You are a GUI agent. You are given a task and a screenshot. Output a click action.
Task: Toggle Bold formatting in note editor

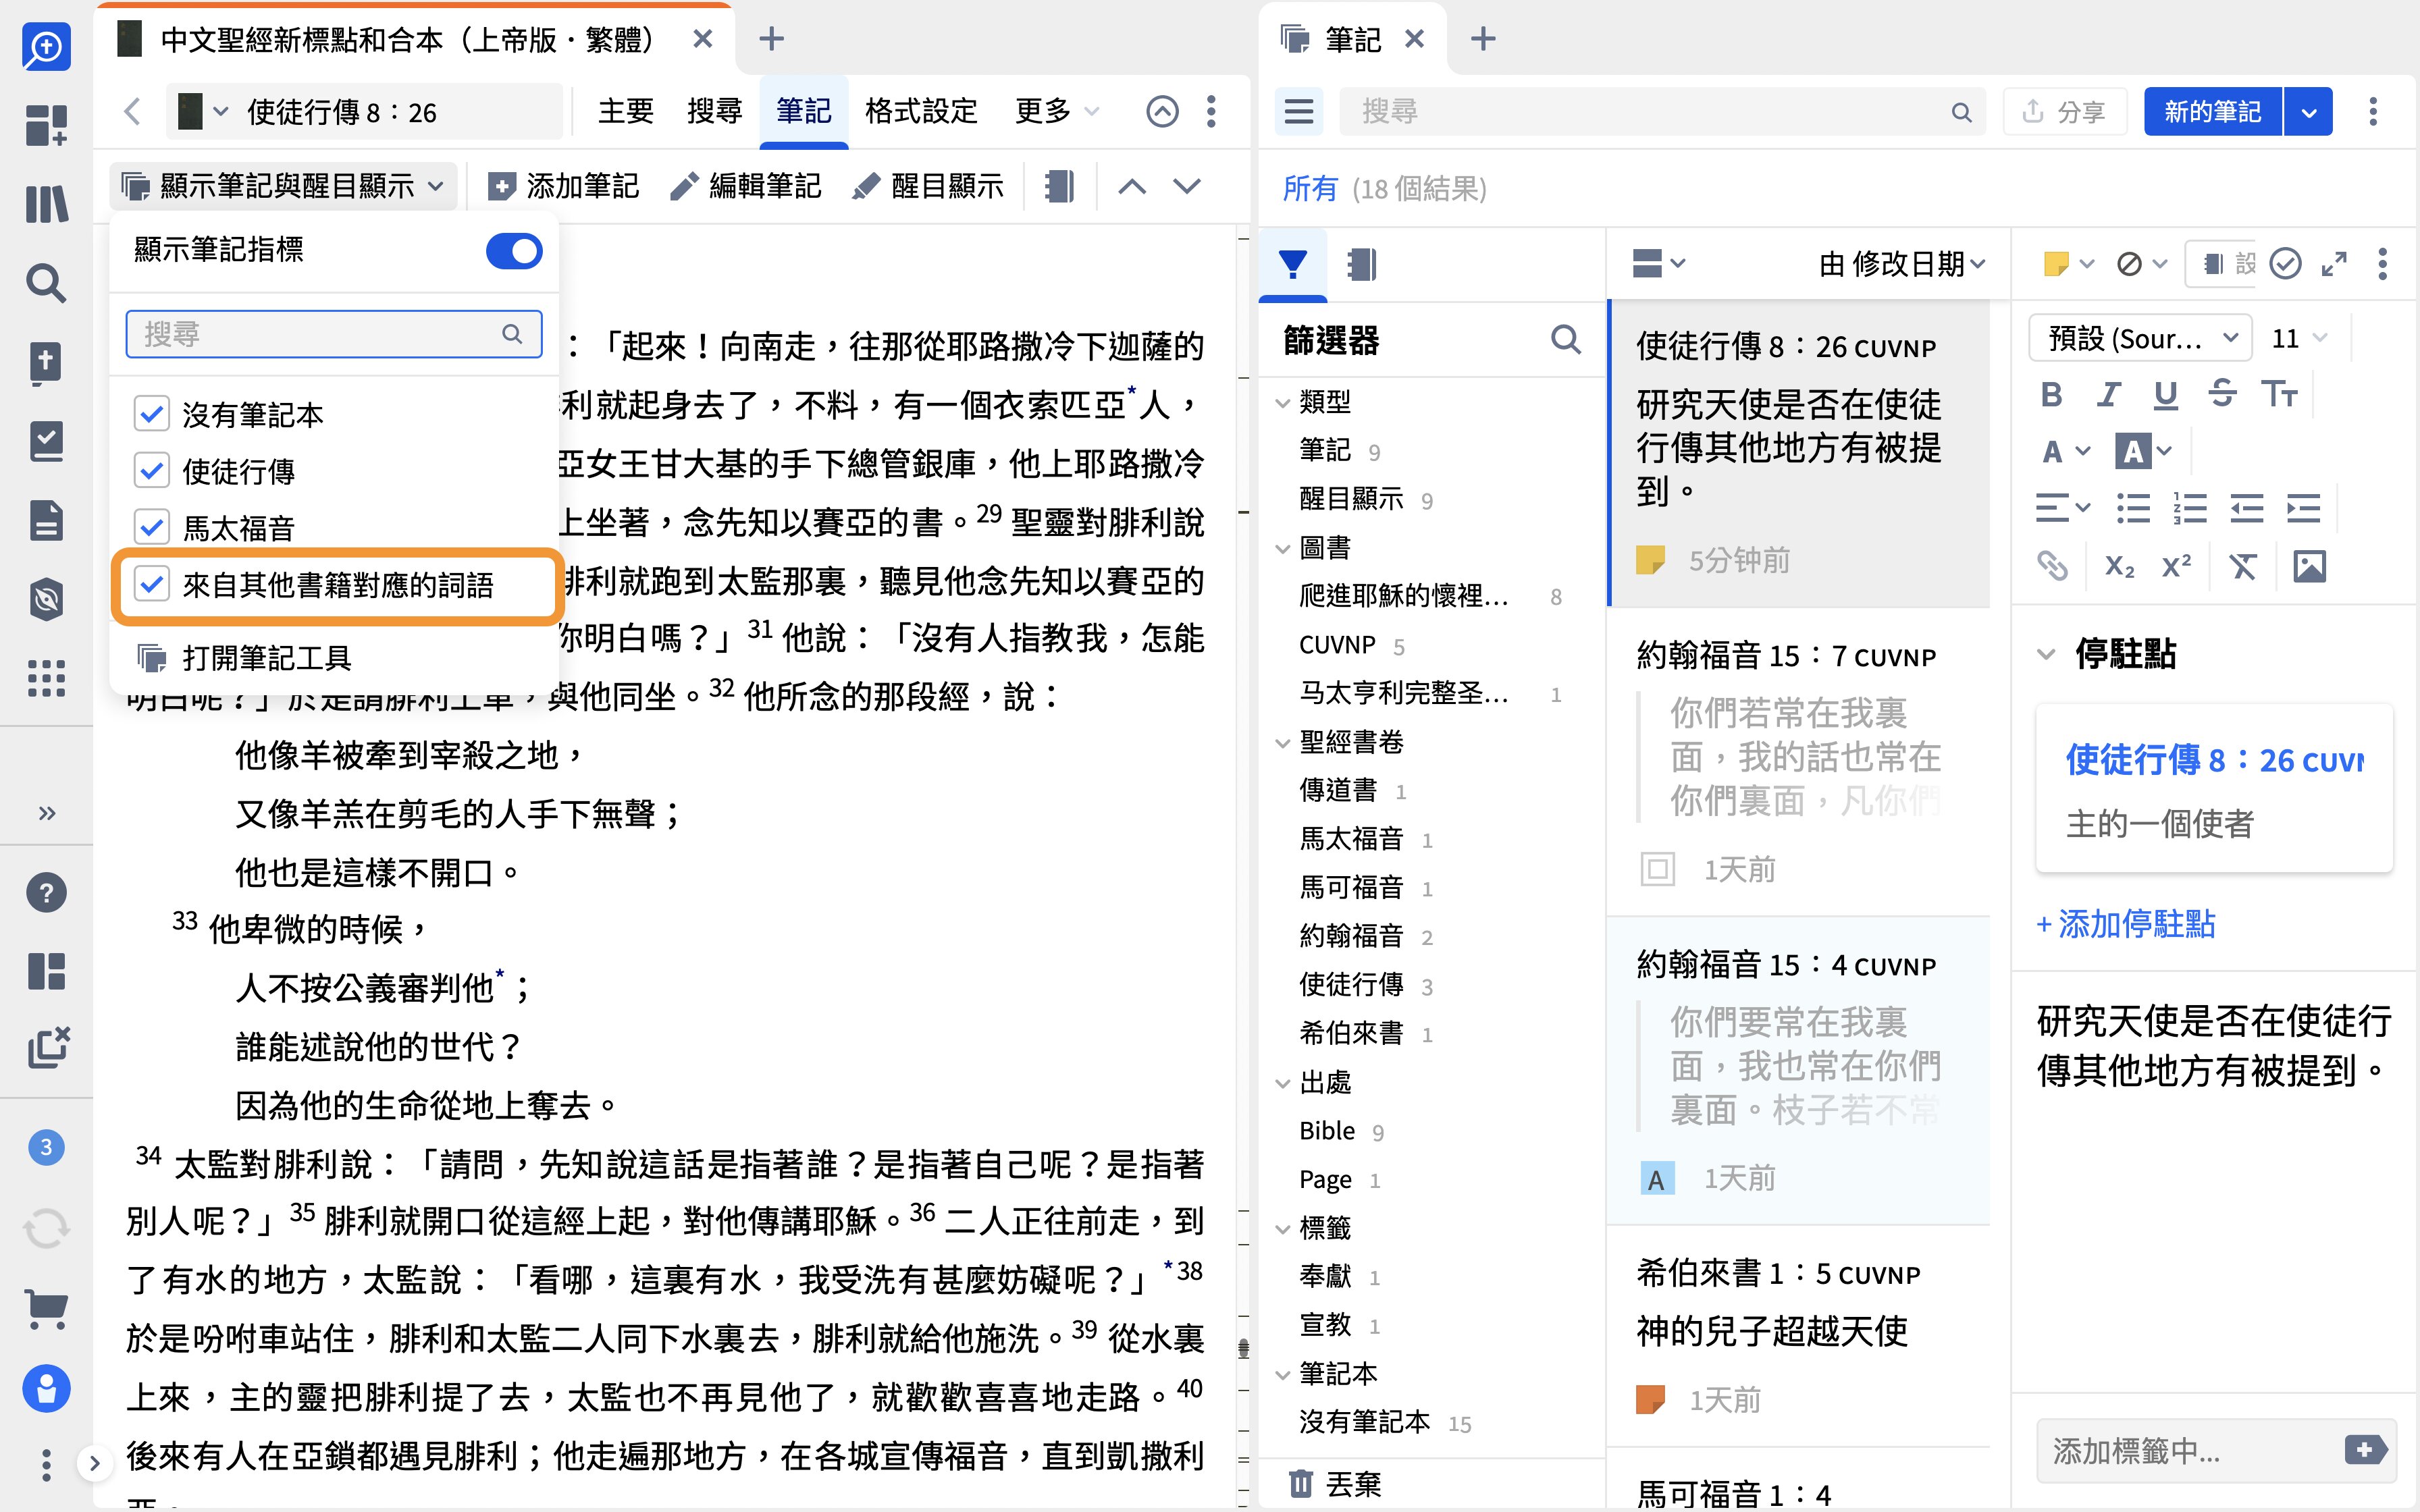(x=2051, y=394)
